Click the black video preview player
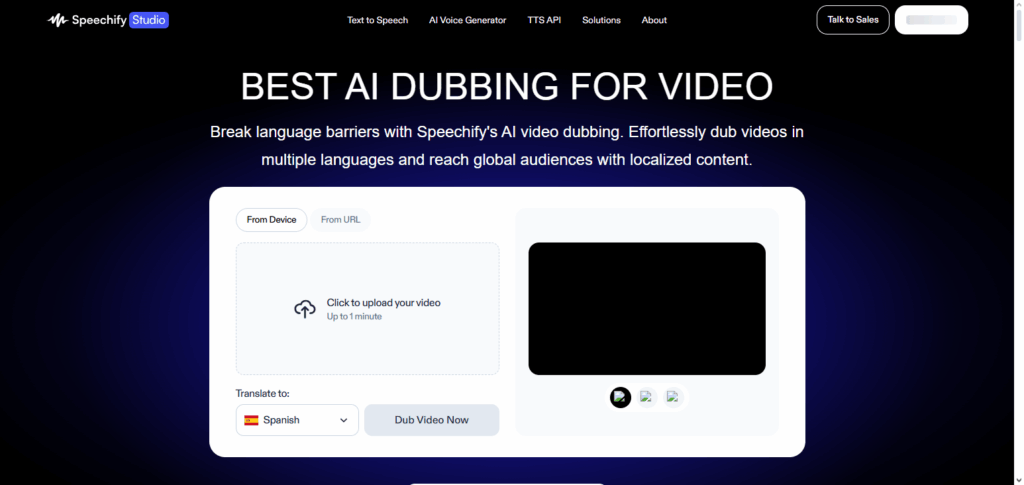The width and height of the screenshot is (1024, 485). 647,309
